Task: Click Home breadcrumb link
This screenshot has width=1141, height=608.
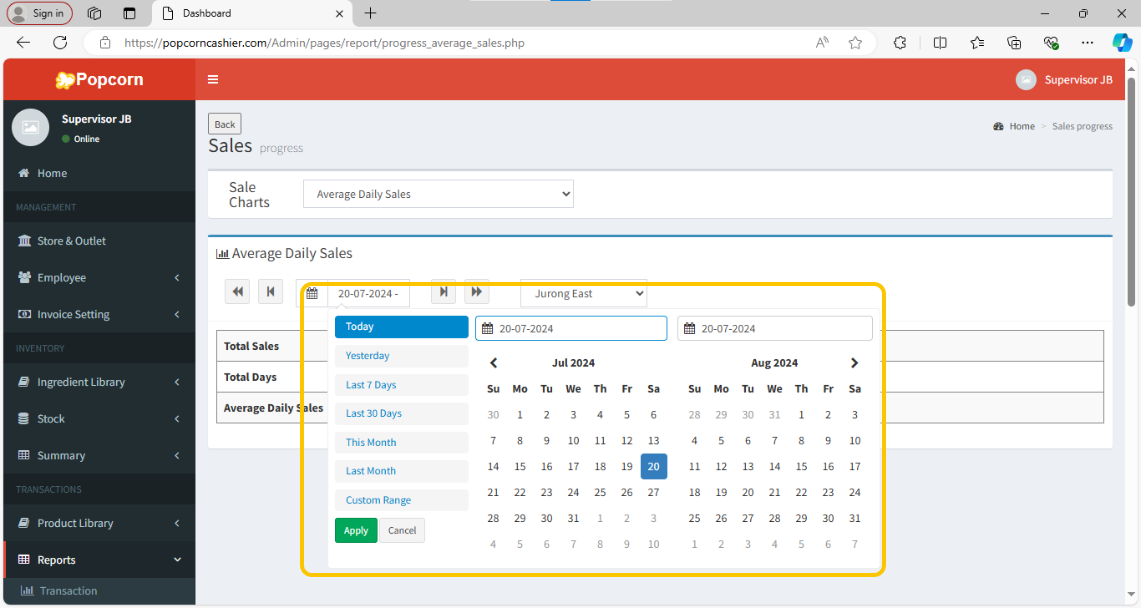Action: 1022,127
